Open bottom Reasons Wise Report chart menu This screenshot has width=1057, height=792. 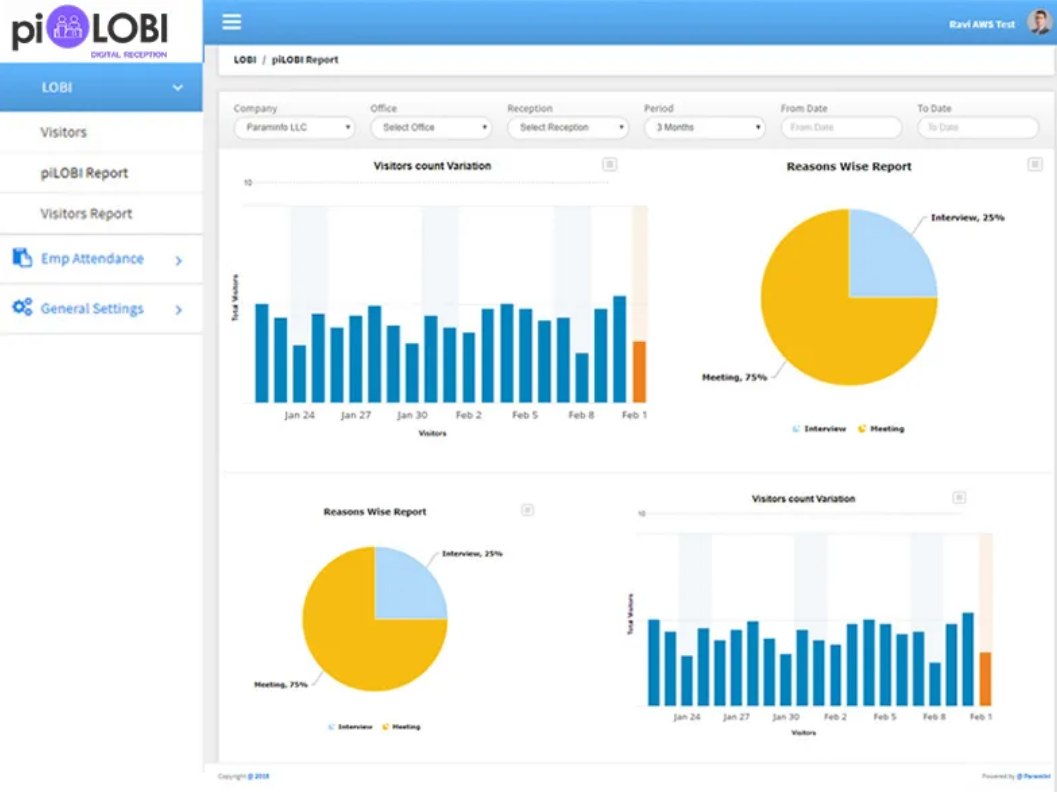pyautogui.click(x=528, y=510)
